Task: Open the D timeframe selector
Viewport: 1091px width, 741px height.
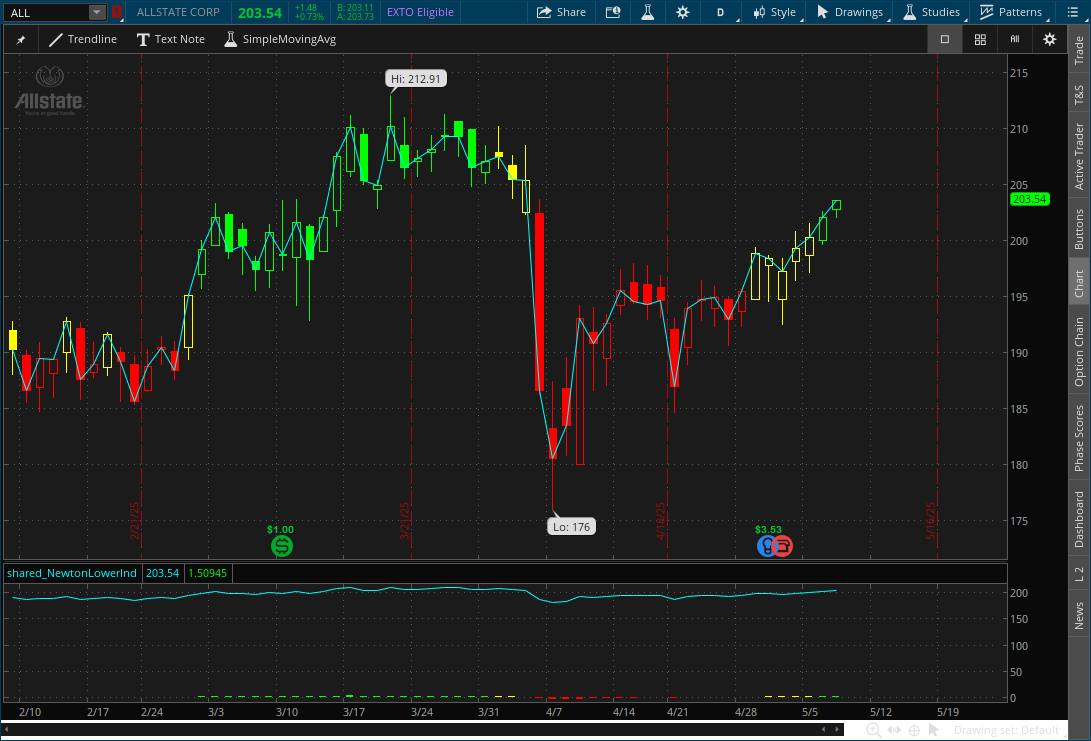Action: pos(721,12)
